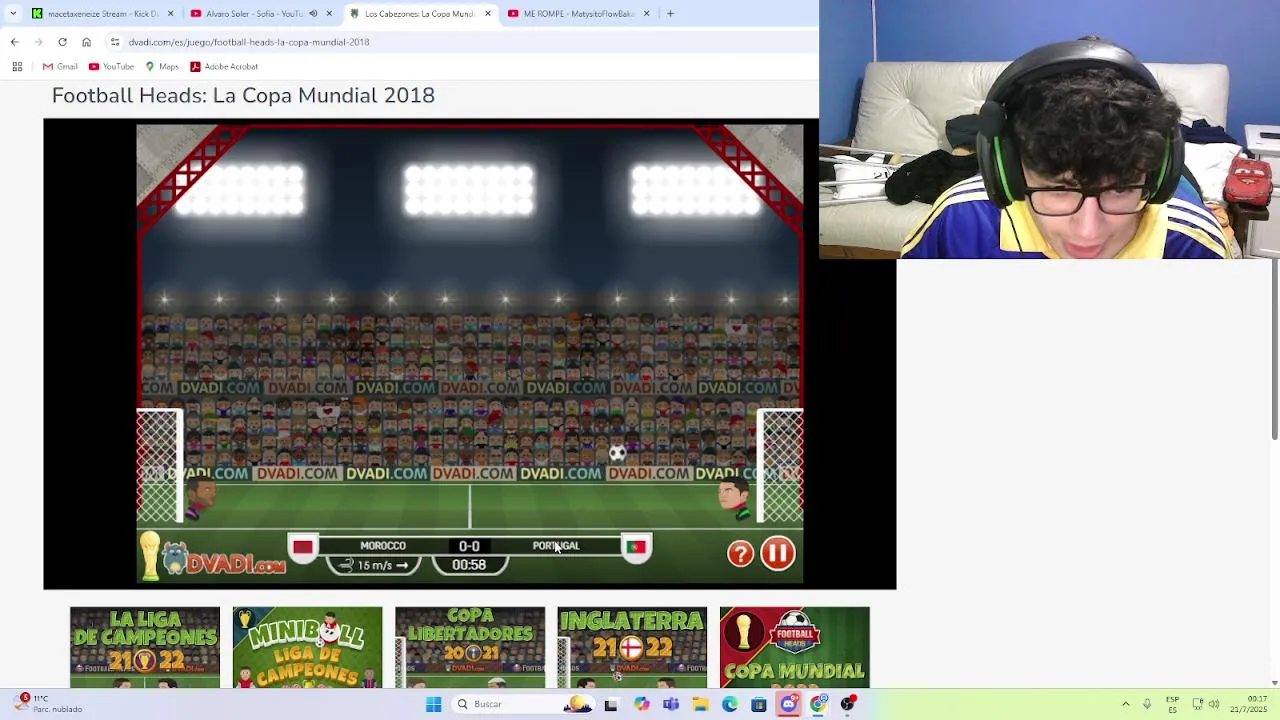Open the Gmail bookmark
The image size is (1280, 720).
click(60, 67)
